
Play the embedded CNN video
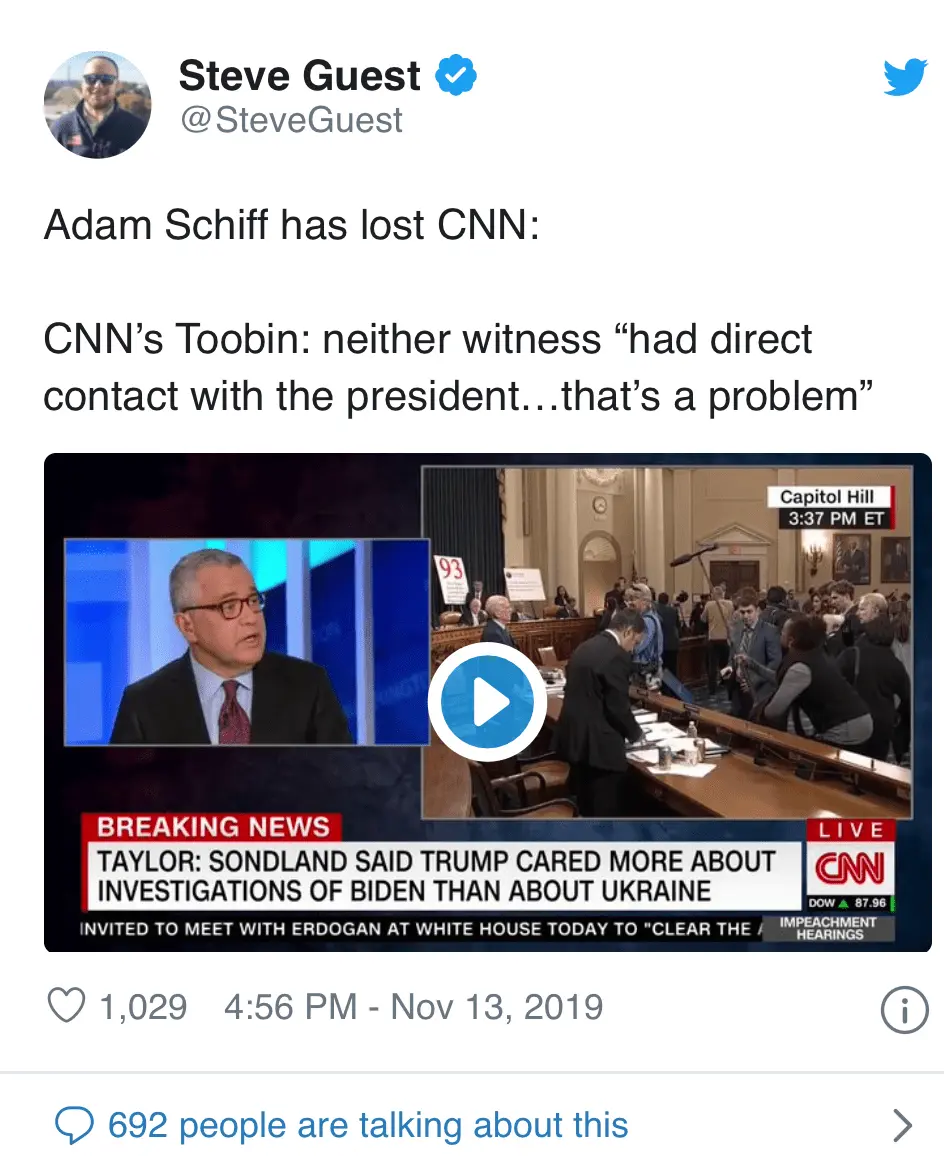(487, 703)
